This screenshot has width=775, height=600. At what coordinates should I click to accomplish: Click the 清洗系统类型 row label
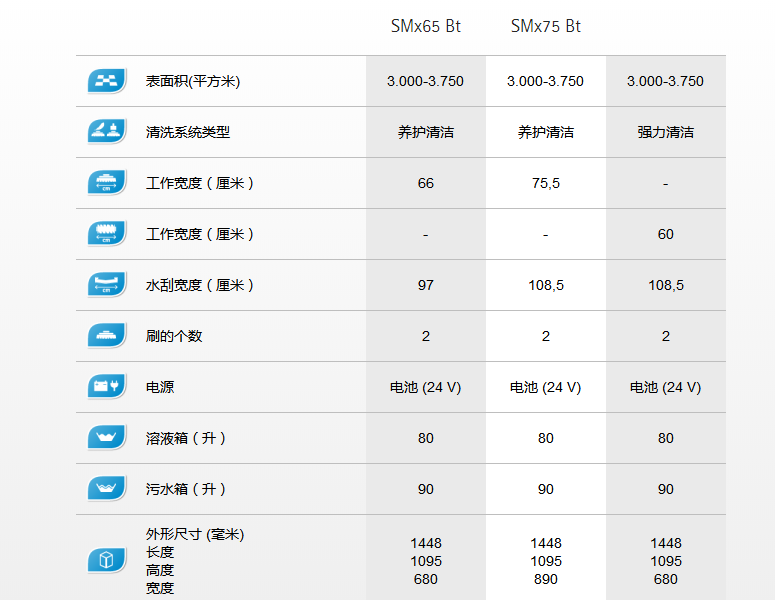click(188, 132)
